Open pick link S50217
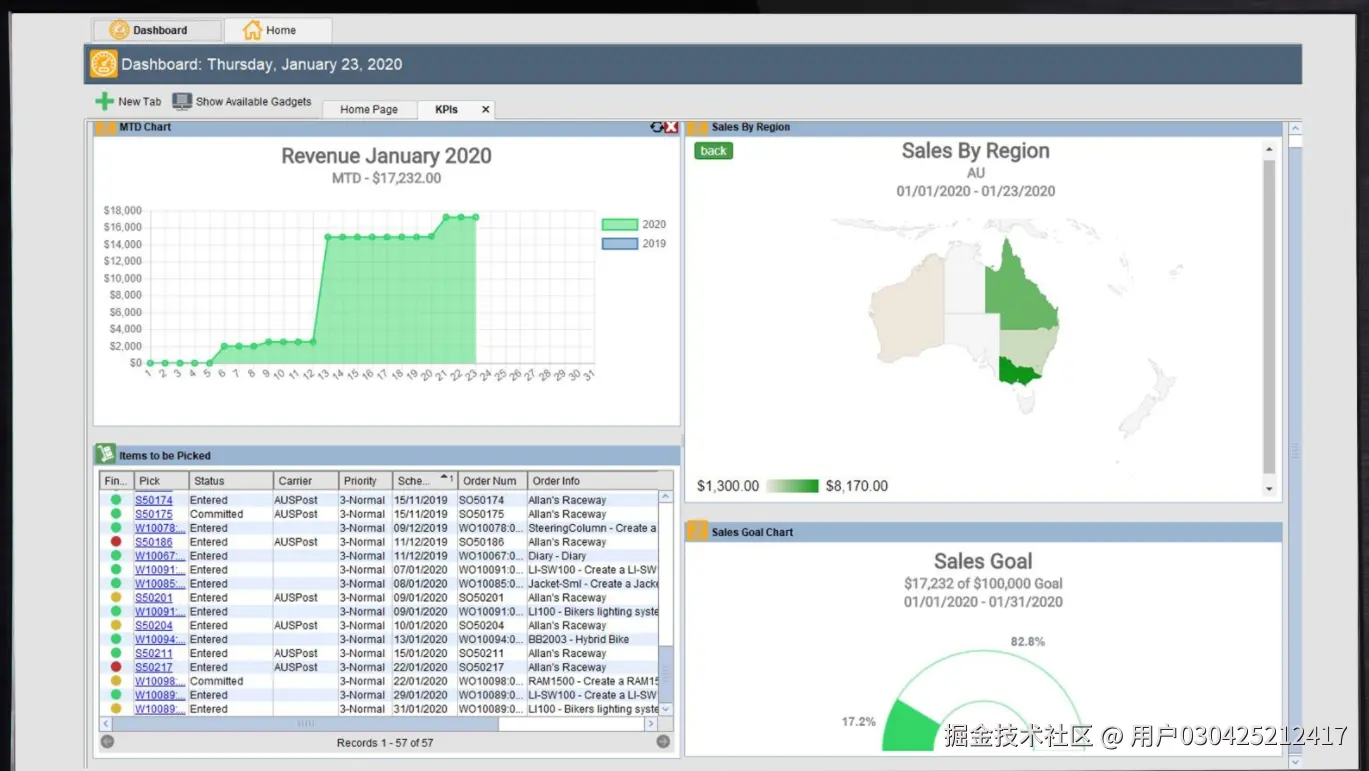Viewport: 1369px width, 771px height. coord(154,667)
